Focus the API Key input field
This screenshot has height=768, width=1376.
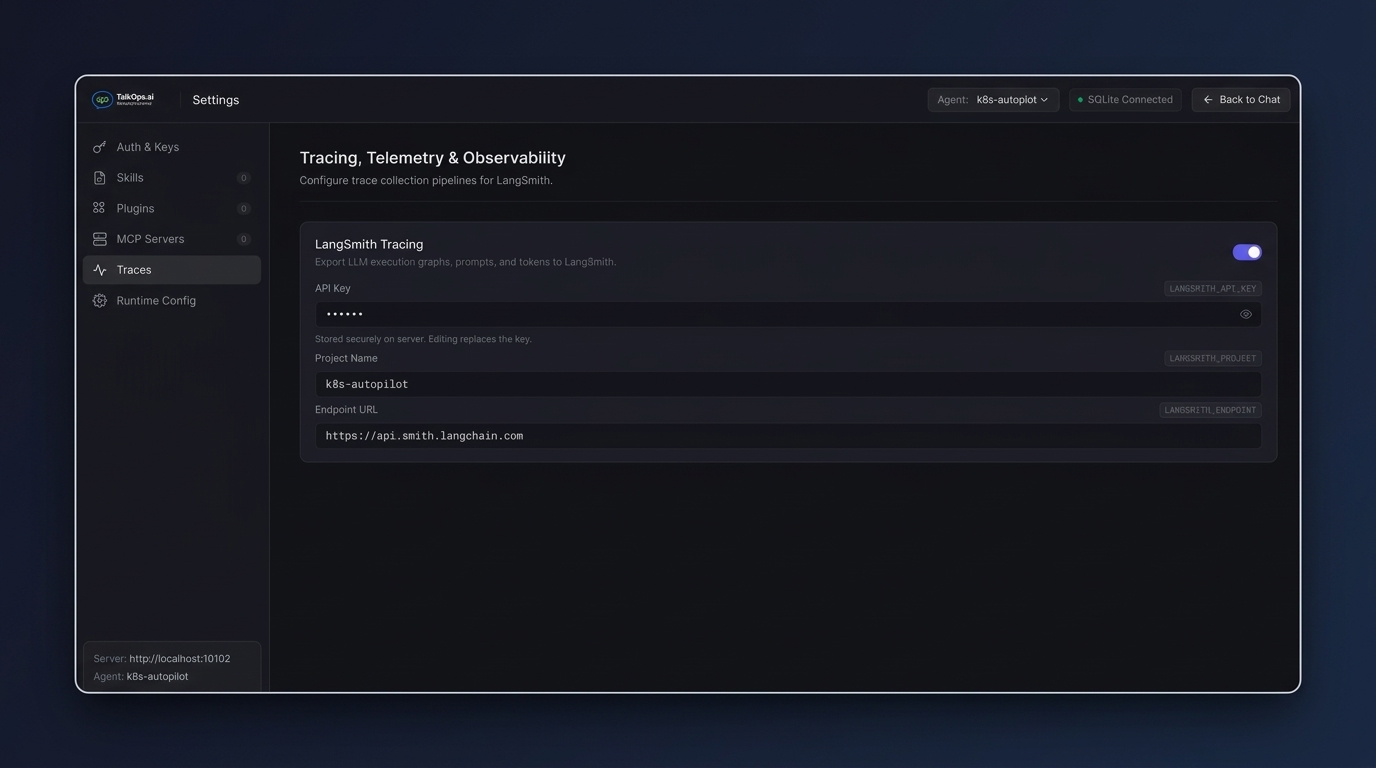pyautogui.click(x=788, y=314)
